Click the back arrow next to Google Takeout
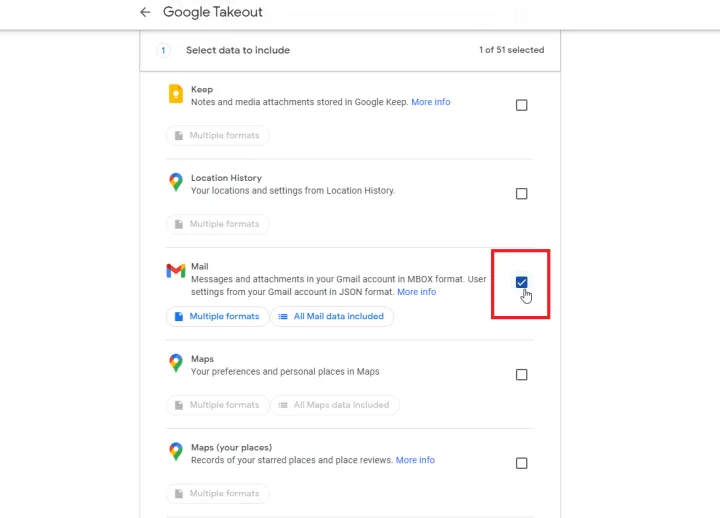 coord(145,12)
